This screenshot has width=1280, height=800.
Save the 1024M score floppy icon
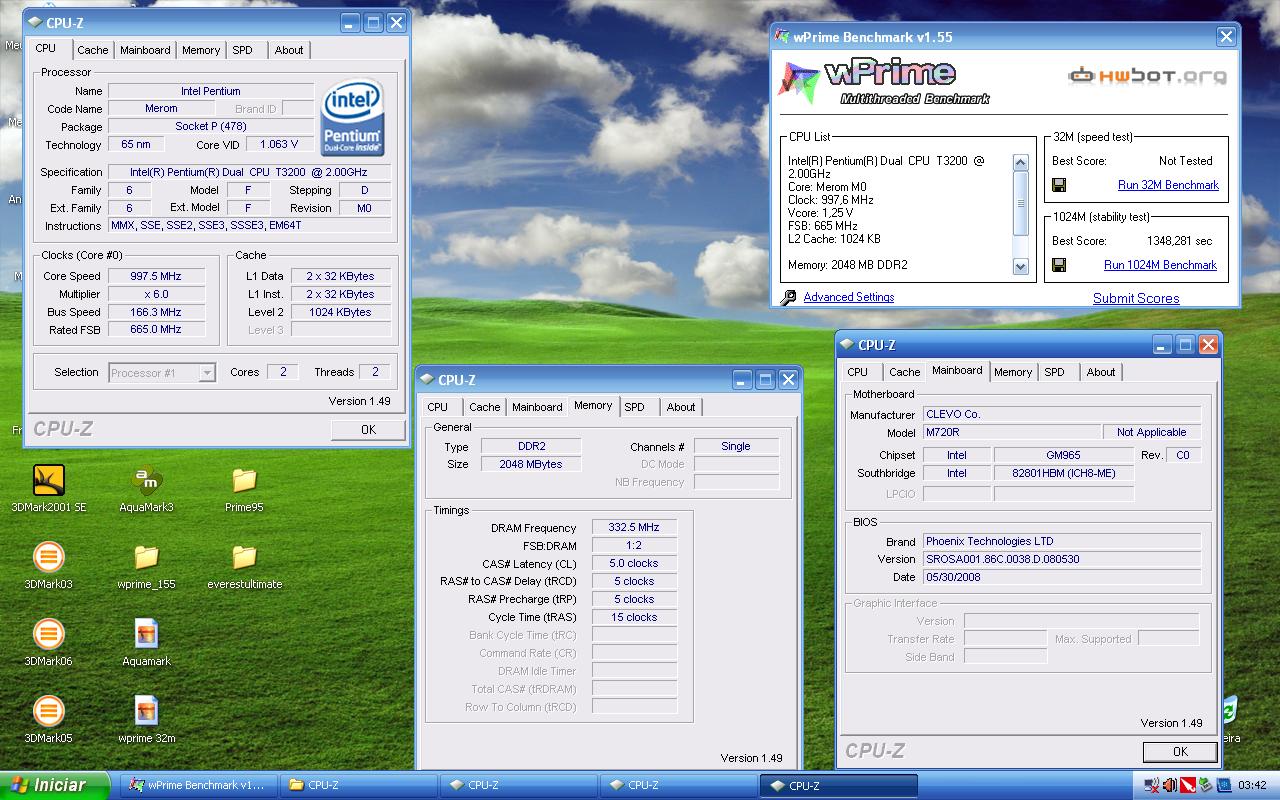tap(1059, 265)
